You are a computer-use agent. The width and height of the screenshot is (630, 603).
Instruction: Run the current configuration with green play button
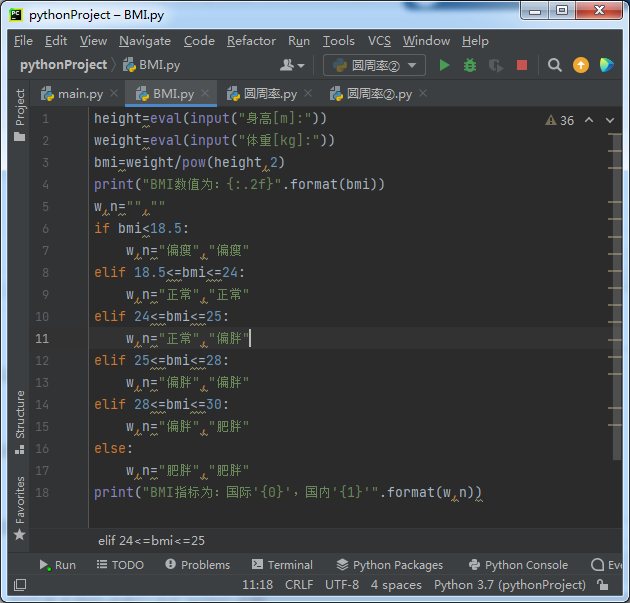pyautogui.click(x=444, y=65)
